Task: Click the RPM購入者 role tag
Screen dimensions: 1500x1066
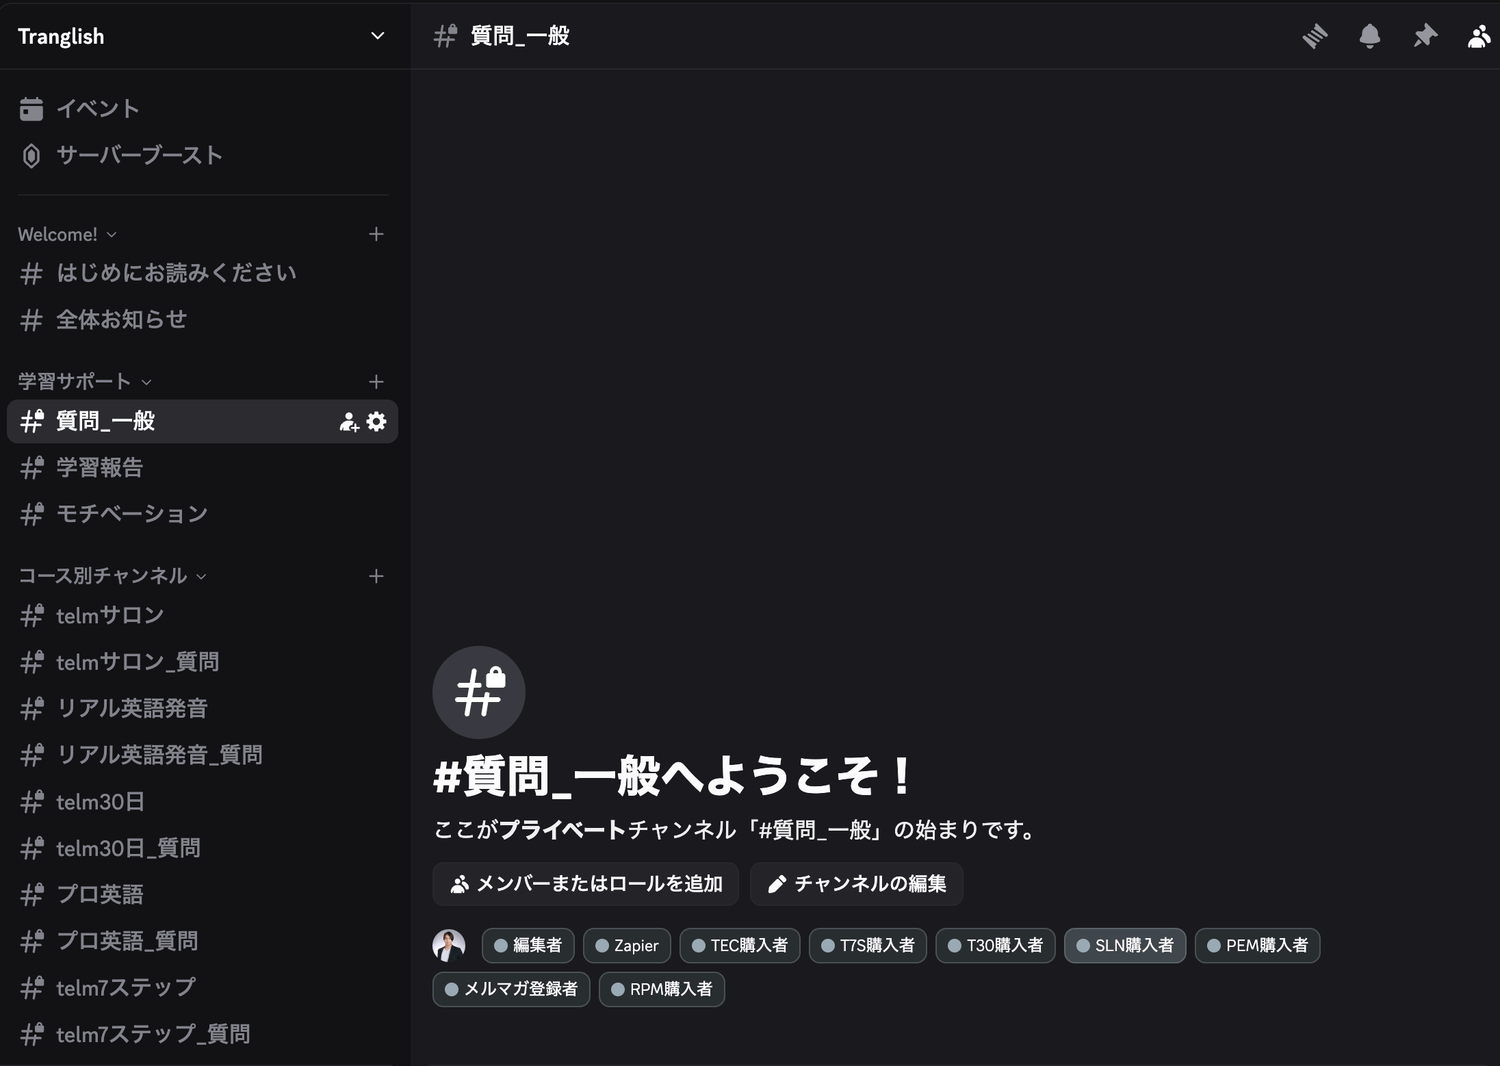Action: coord(662,989)
